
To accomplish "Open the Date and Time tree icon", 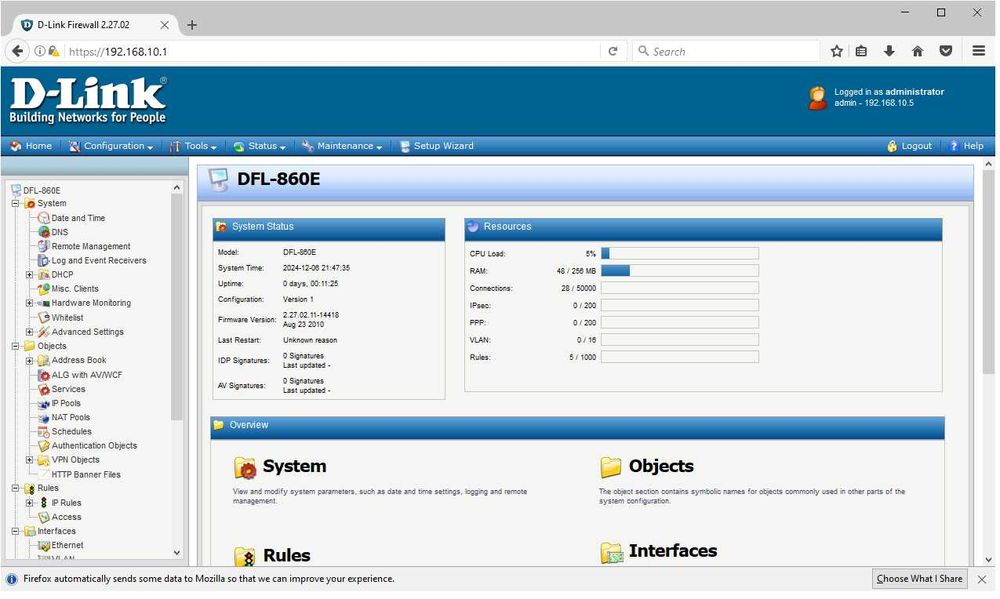I will [x=43, y=219].
